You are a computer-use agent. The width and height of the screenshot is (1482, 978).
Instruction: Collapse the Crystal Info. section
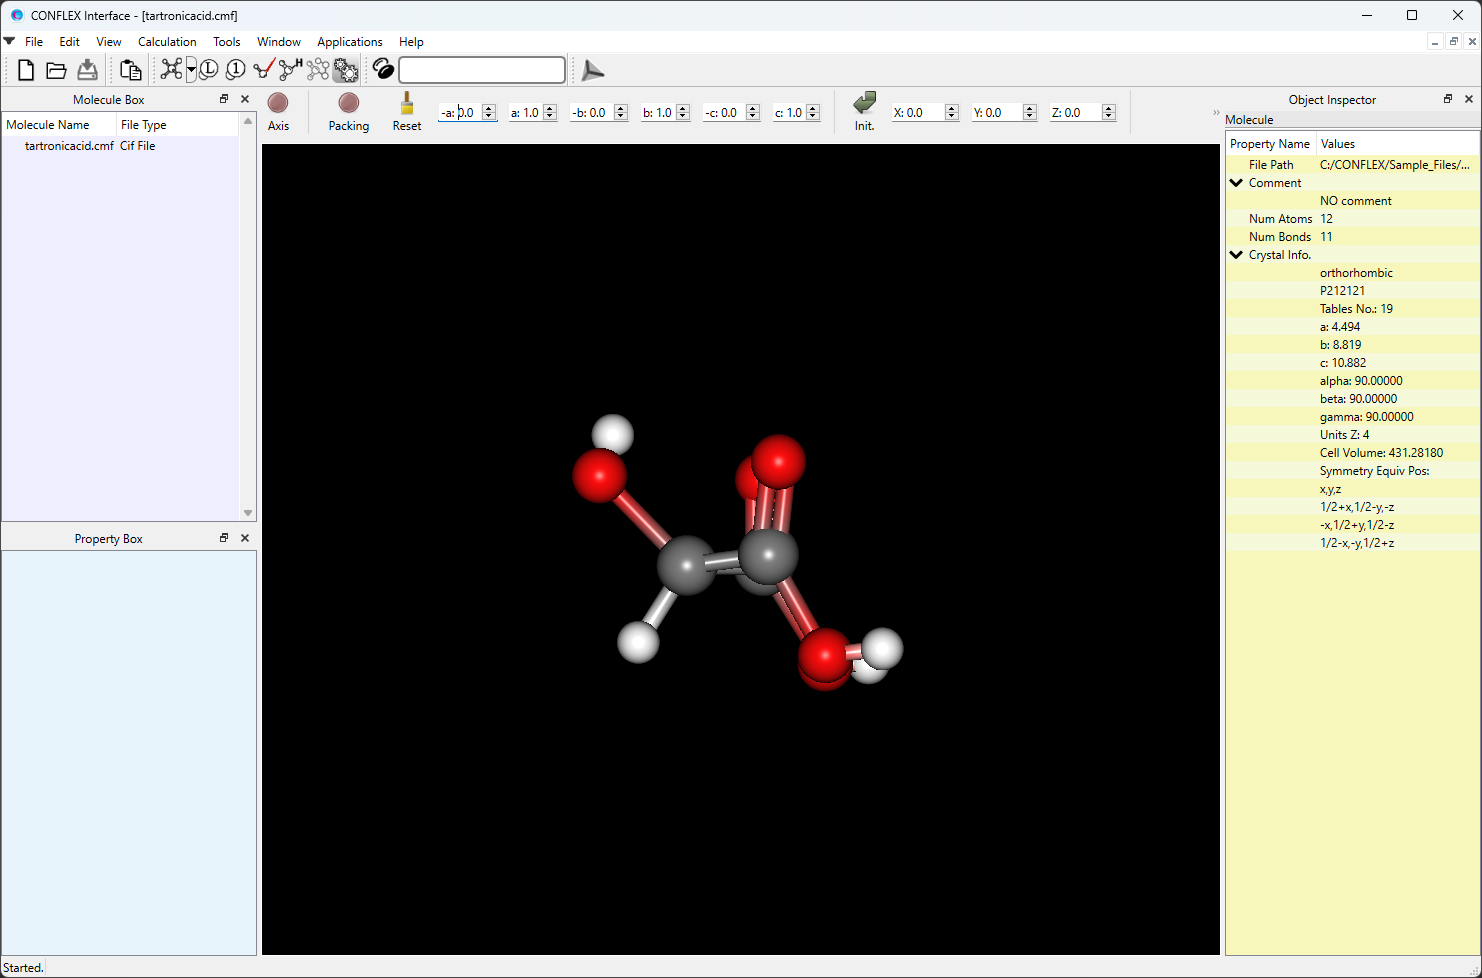(1237, 255)
